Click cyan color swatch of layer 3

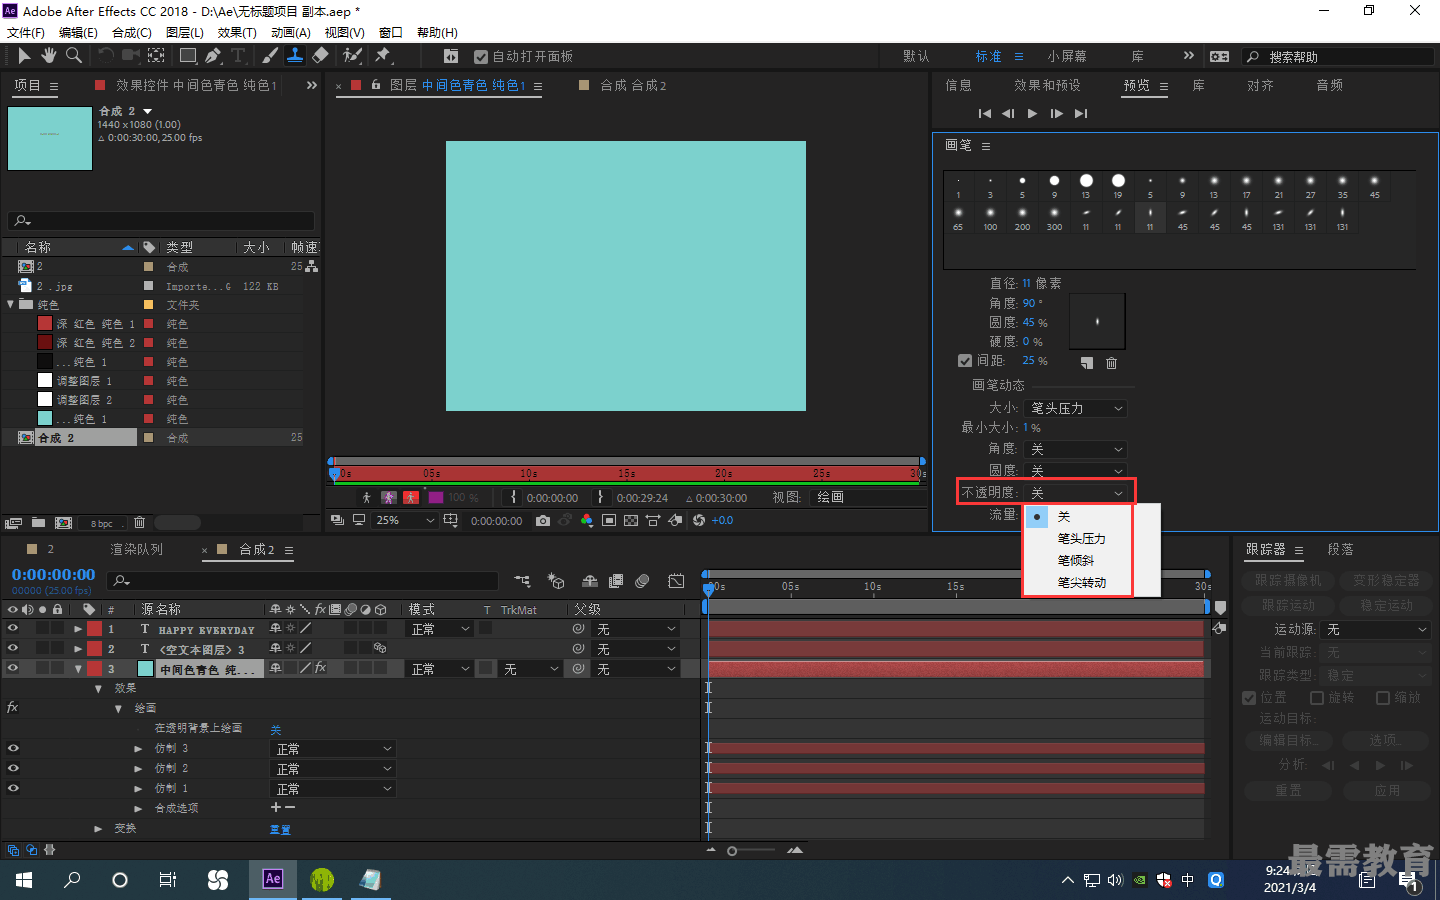[x=145, y=669]
